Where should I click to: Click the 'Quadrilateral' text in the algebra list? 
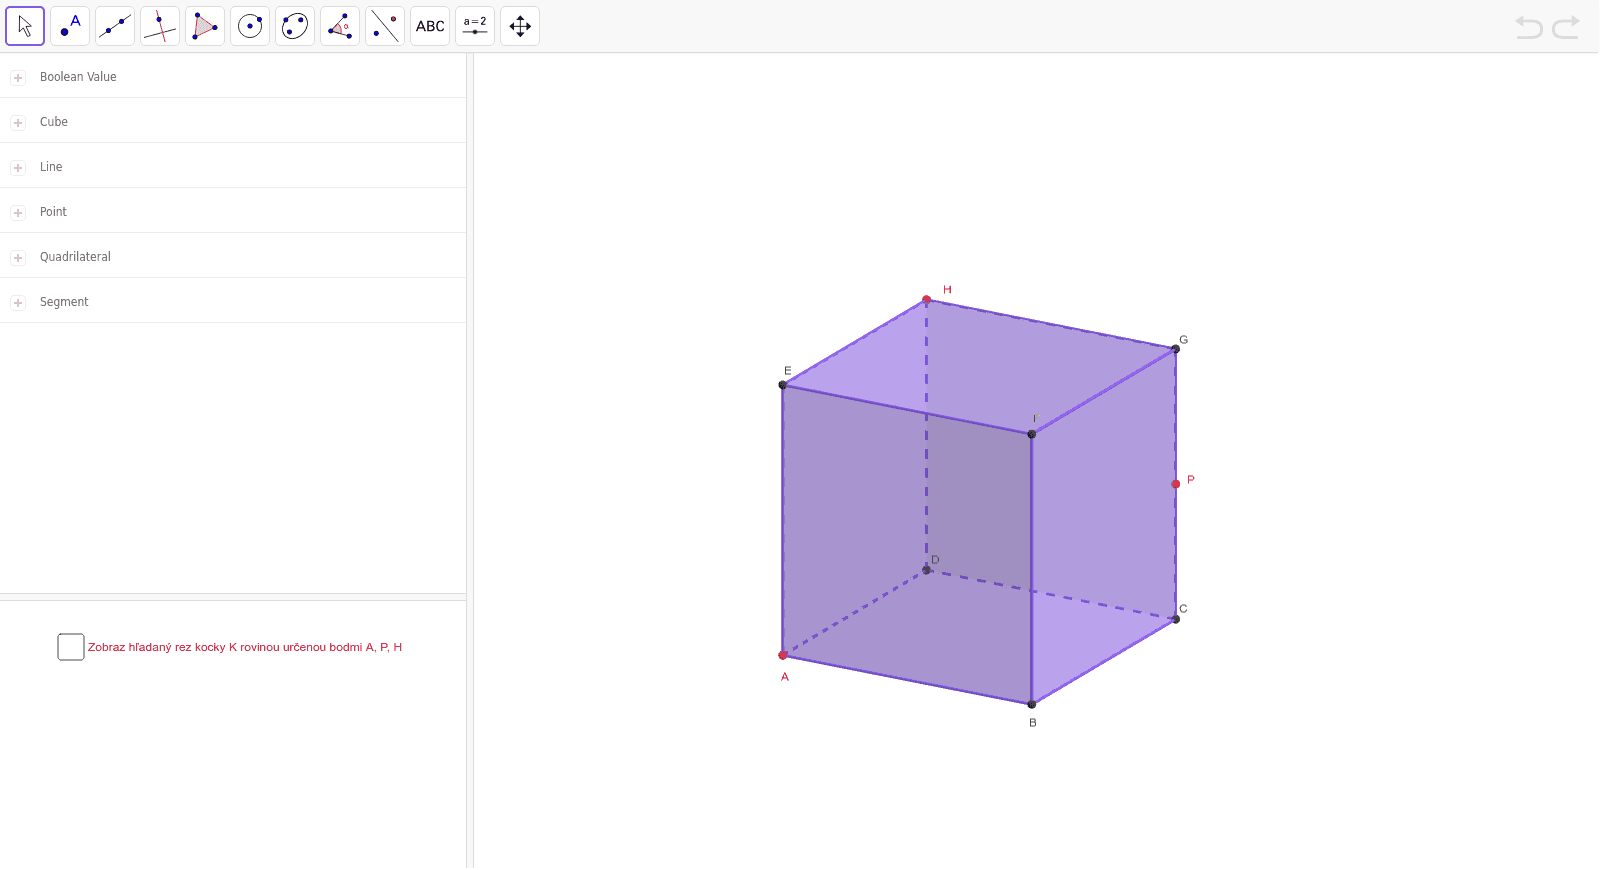pos(75,257)
